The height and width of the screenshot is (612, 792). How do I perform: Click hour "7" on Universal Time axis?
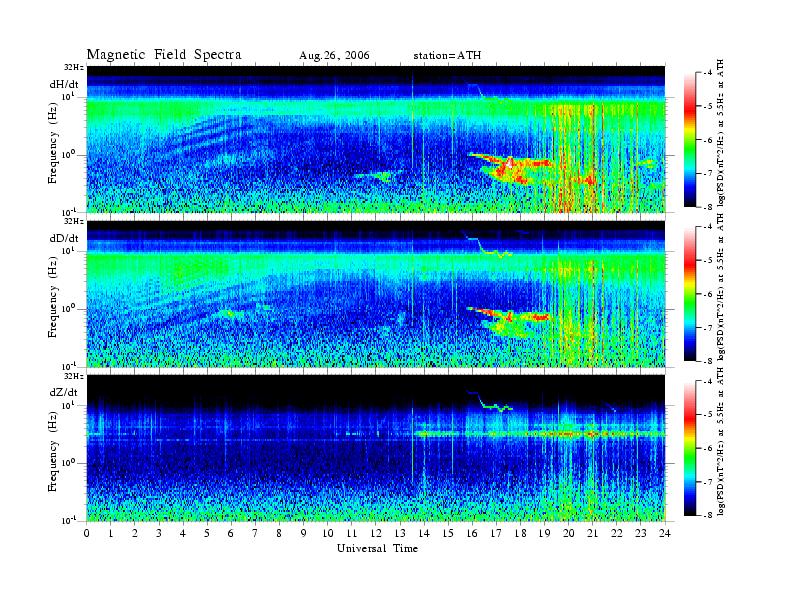click(255, 533)
